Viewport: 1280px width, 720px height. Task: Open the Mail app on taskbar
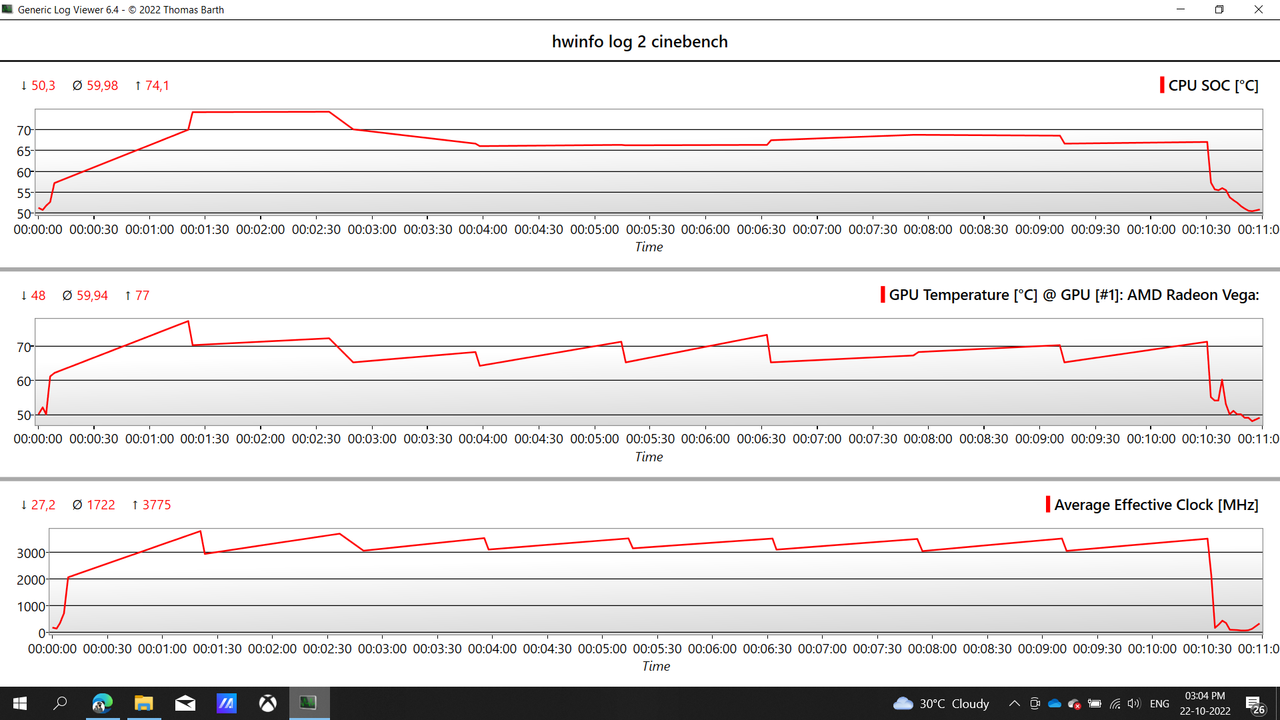click(185, 703)
